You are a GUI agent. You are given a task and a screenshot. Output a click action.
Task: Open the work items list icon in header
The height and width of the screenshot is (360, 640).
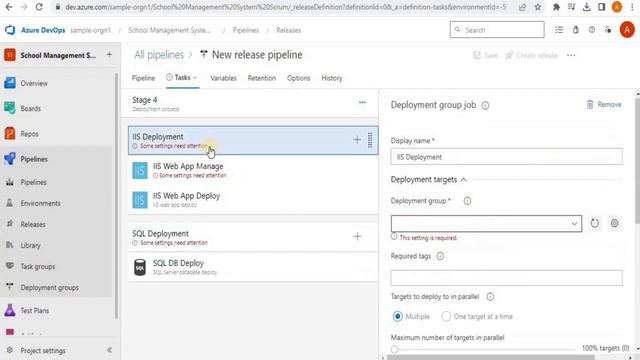click(559, 30)
